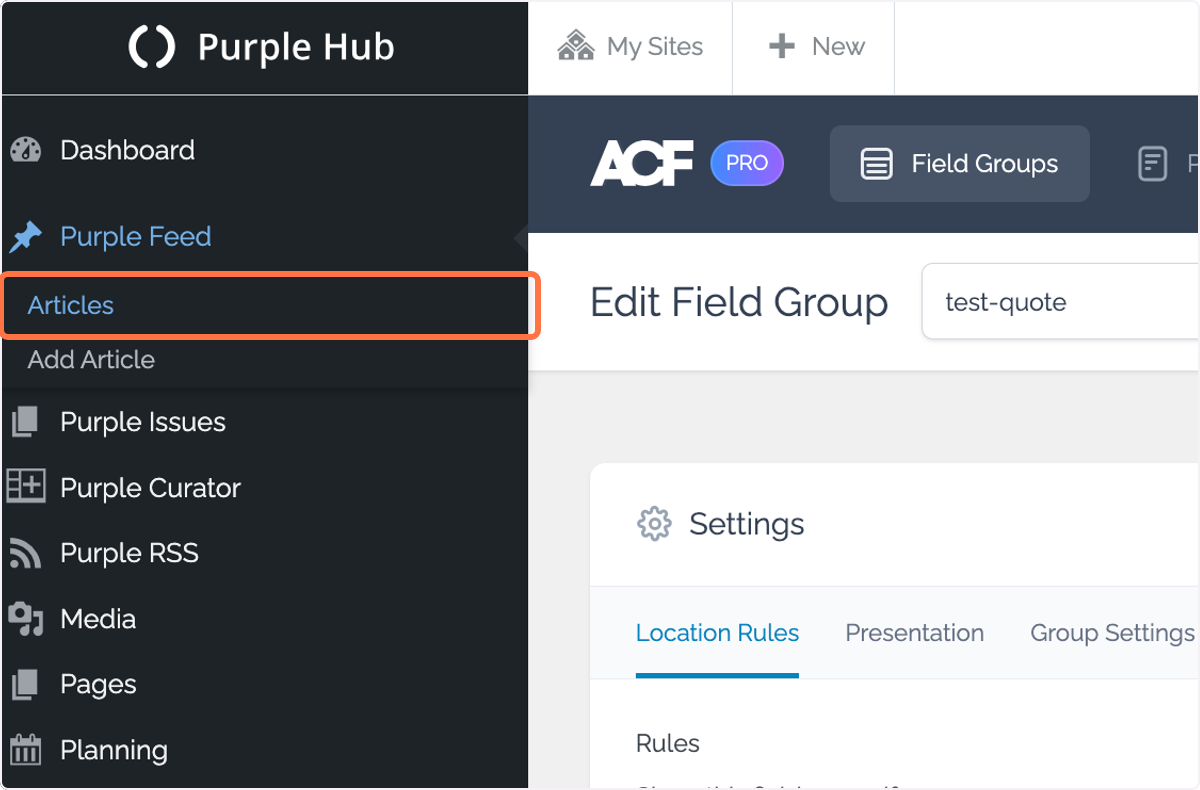Switch to the Location Rules tab
This screenshot has height=790, width=1200.
[717, 633]
